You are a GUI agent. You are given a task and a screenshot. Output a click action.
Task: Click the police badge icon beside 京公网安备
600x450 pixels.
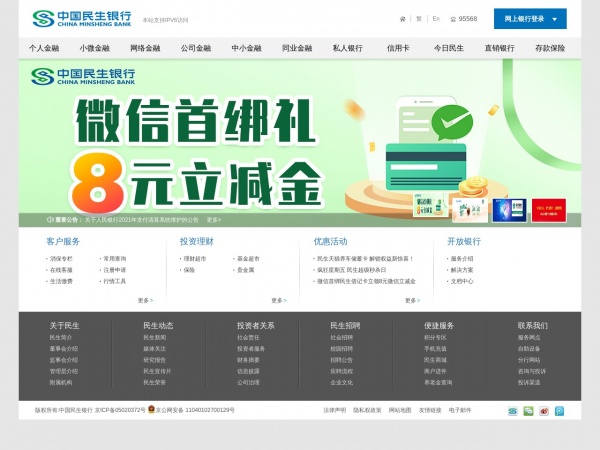(x=152, y=410)
